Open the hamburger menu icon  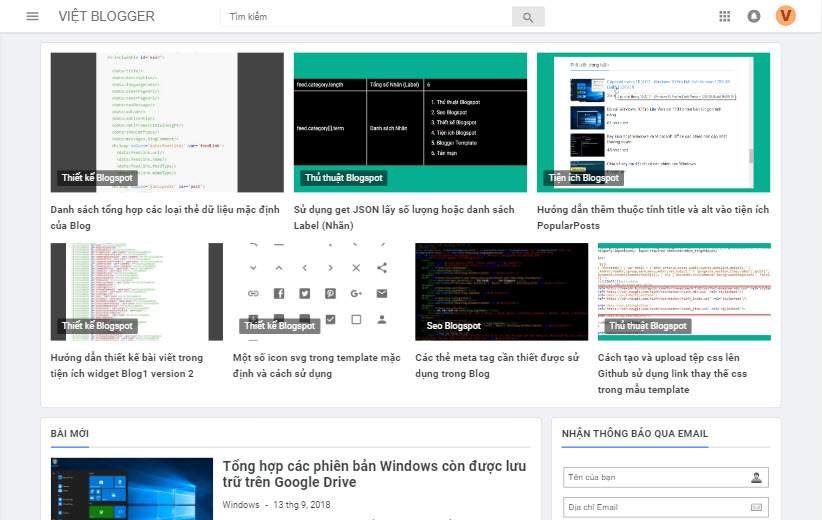point(33,16)
